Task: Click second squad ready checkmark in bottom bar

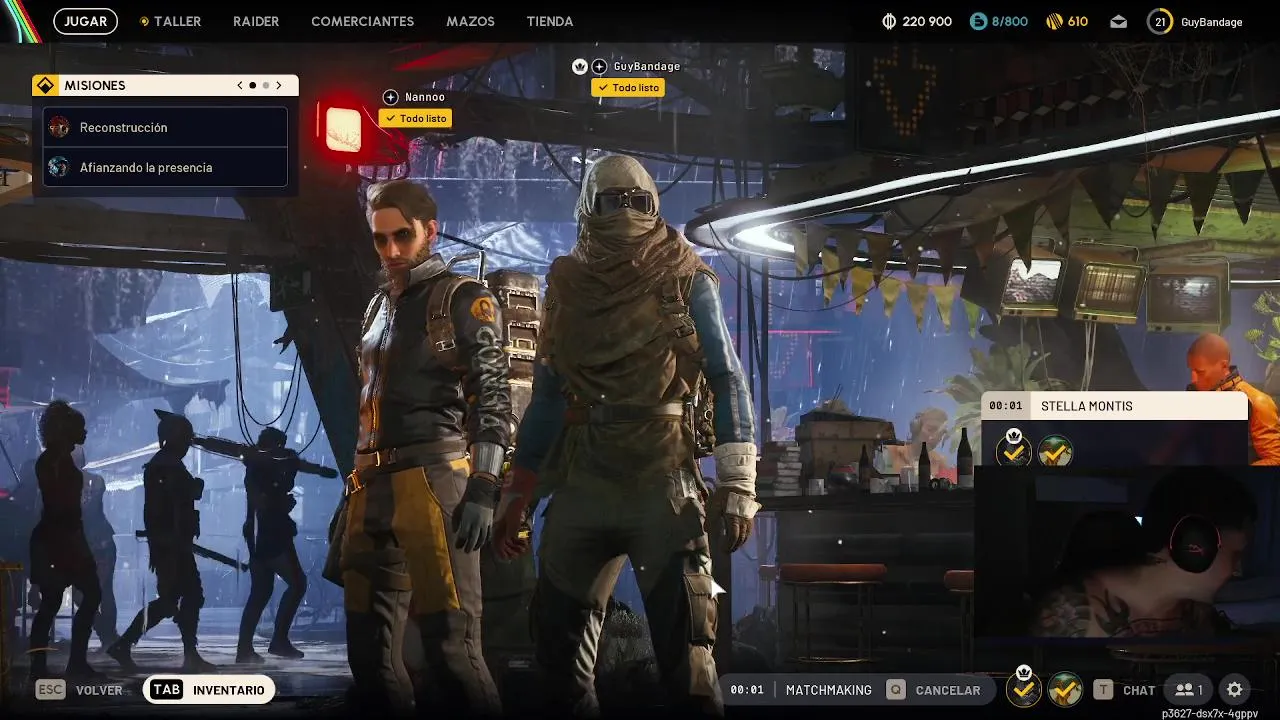Action: tap(1065, 689)
